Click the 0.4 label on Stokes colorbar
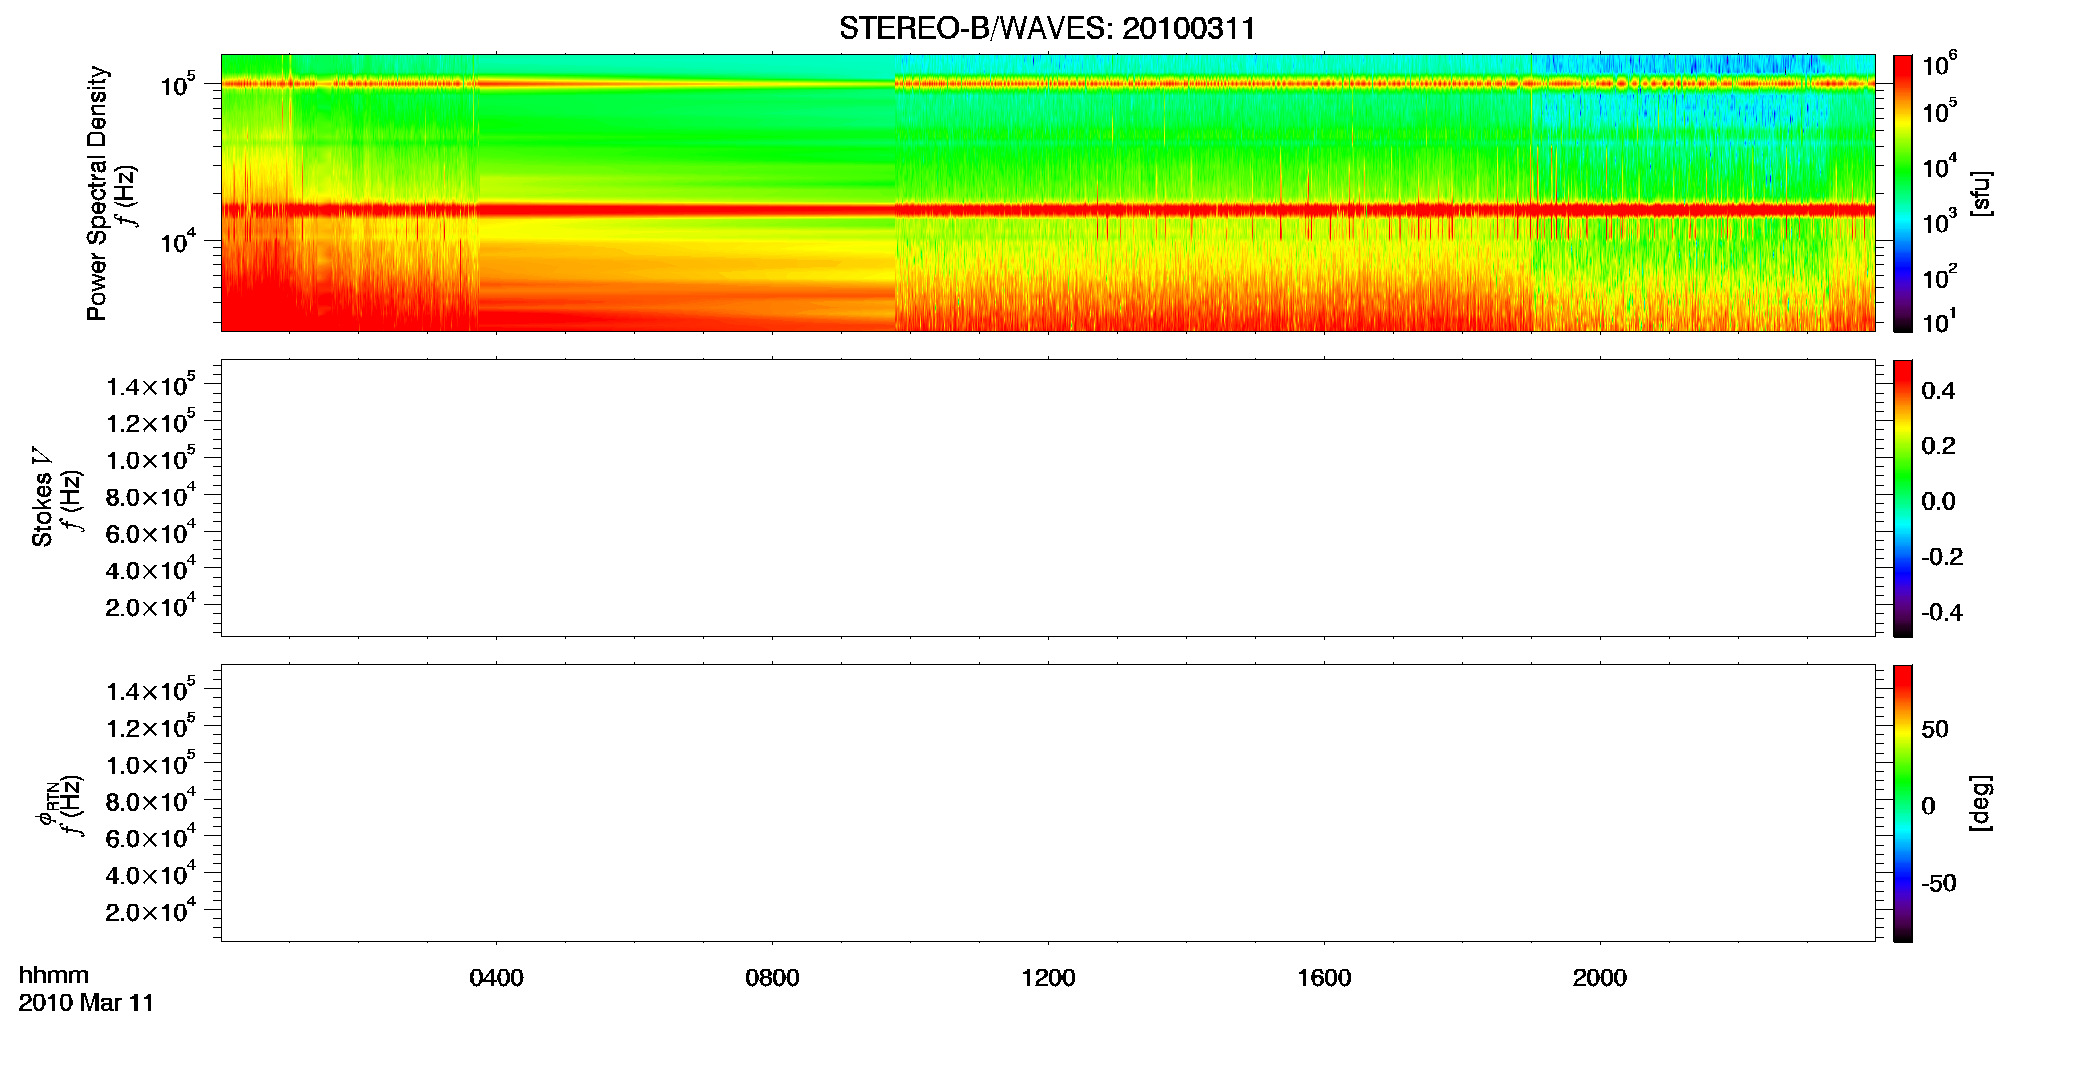 click(1938, 391)
